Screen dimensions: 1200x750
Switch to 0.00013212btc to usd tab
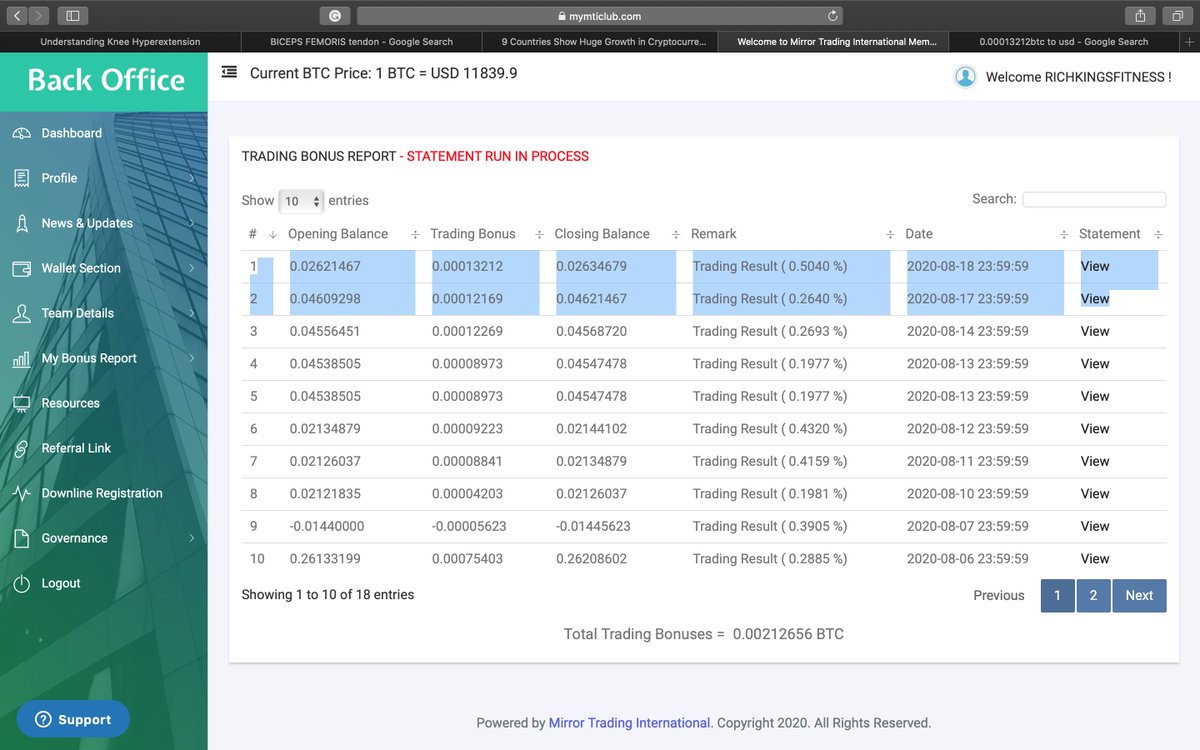[1064, 42]
